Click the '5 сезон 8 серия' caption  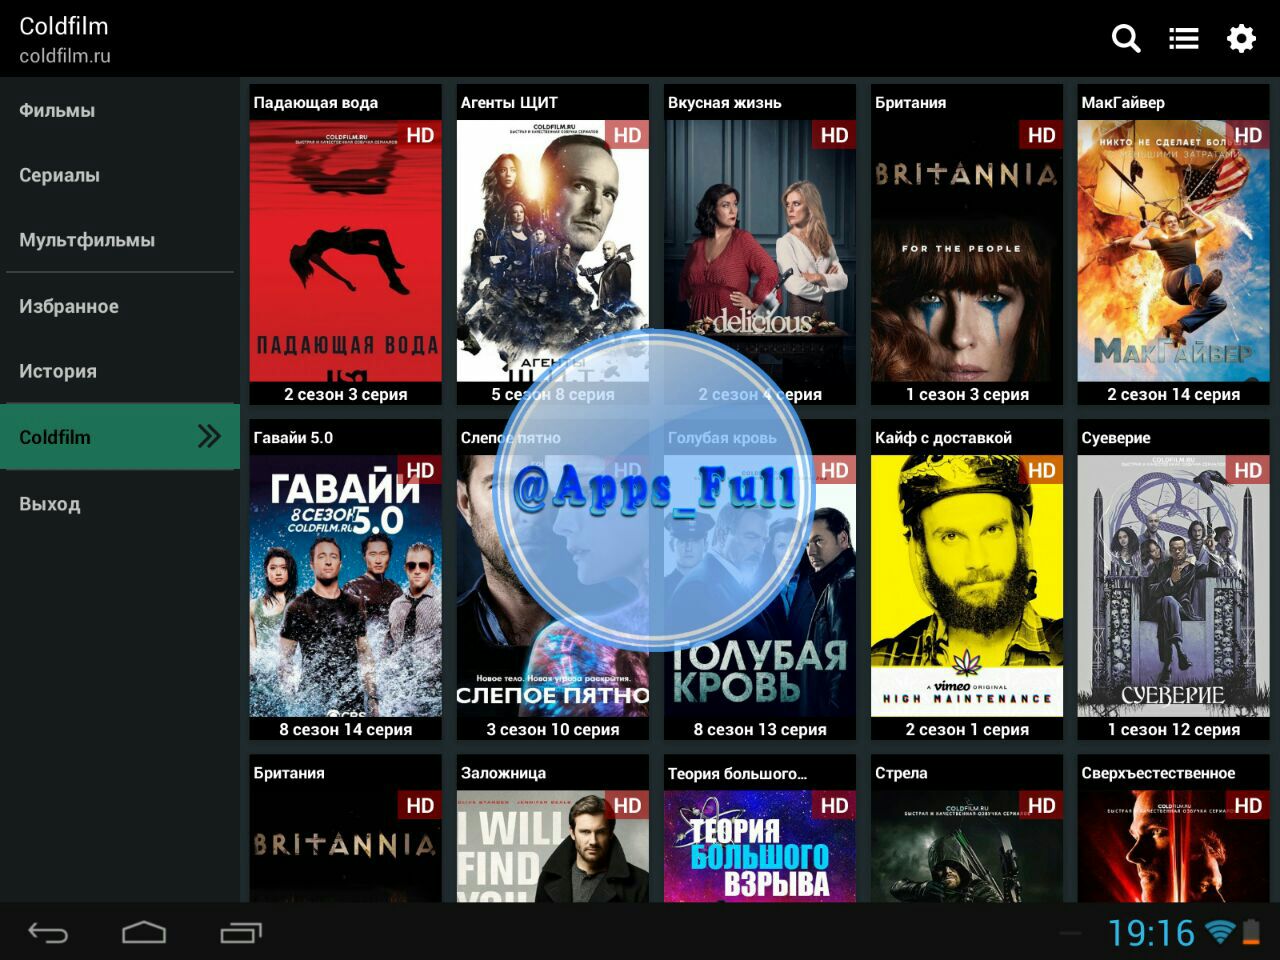coord(553,394)
